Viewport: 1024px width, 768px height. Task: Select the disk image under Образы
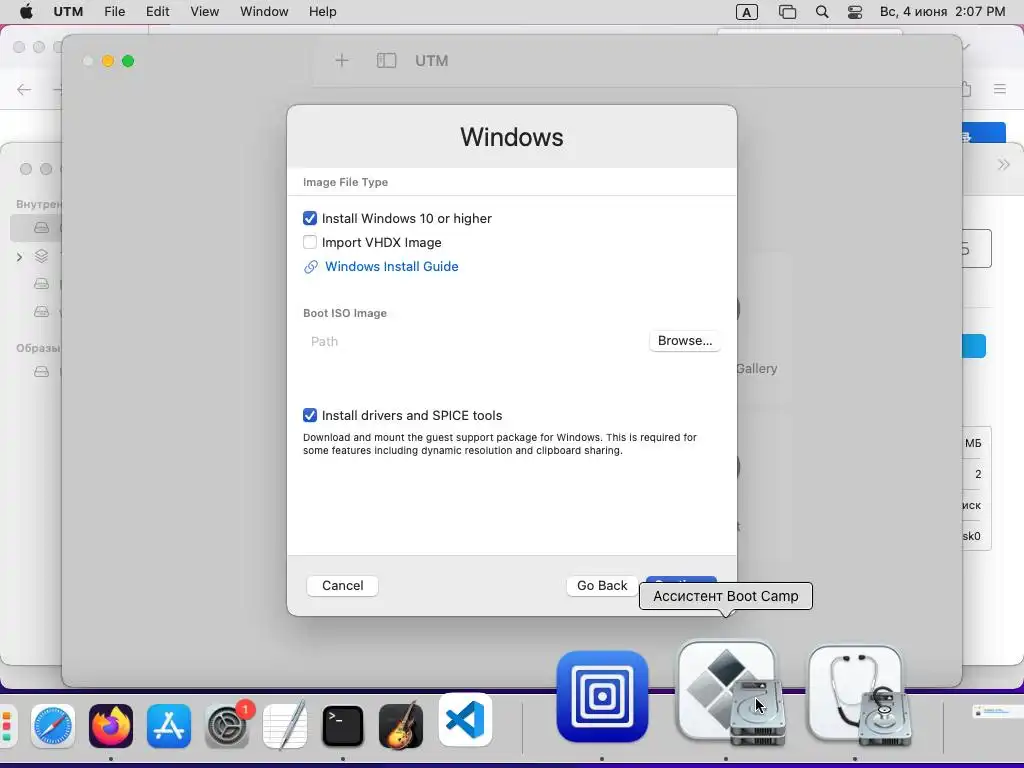tap(41, 372)
